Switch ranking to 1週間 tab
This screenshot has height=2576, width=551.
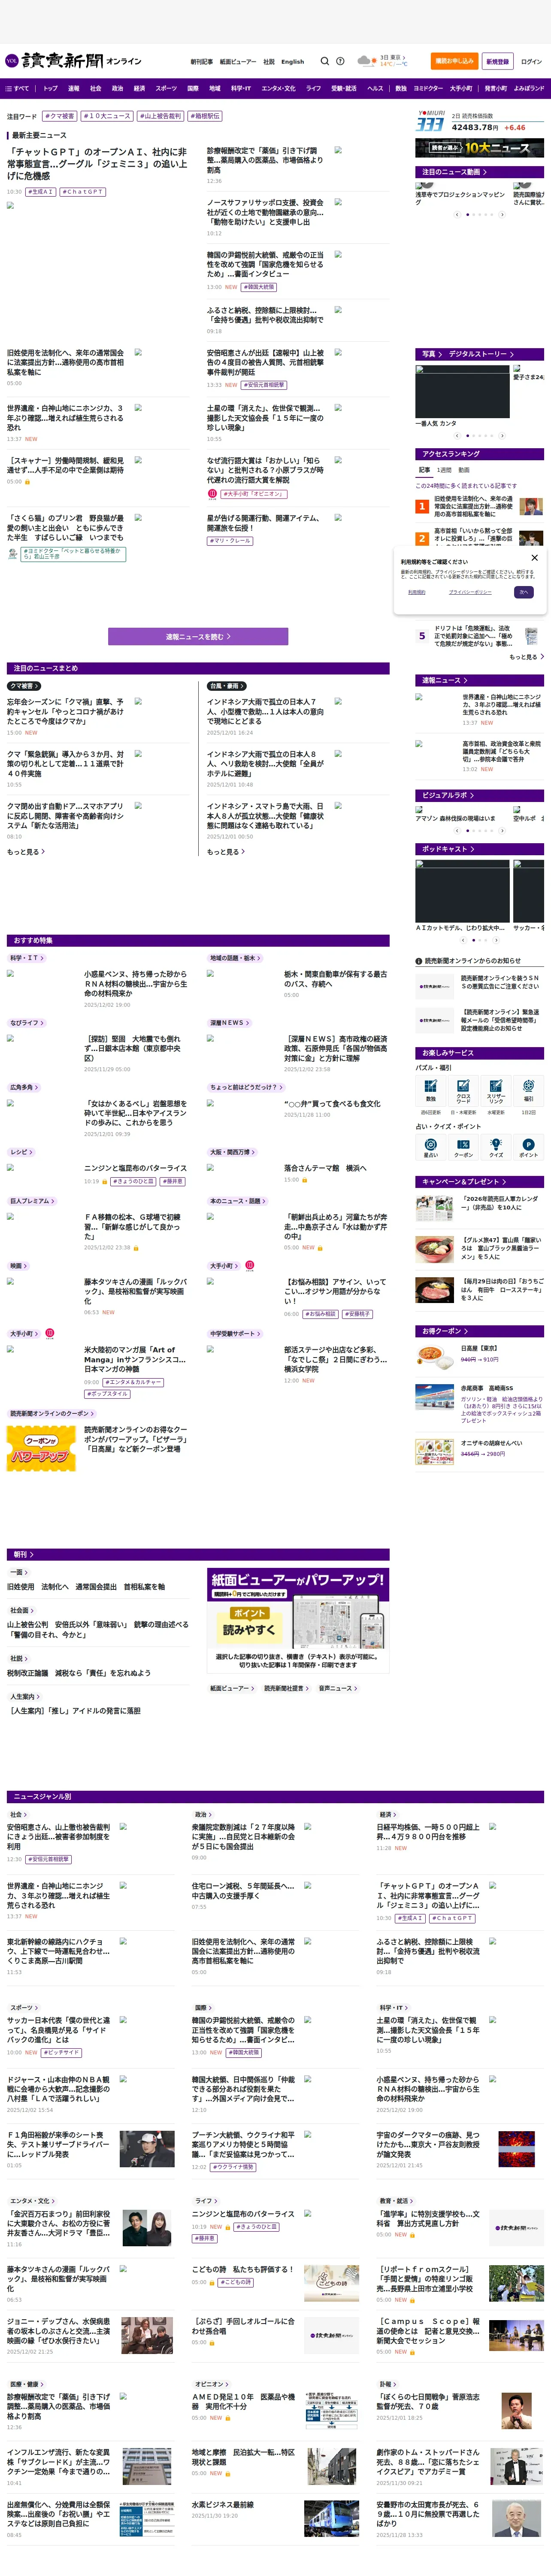point(444,470)
